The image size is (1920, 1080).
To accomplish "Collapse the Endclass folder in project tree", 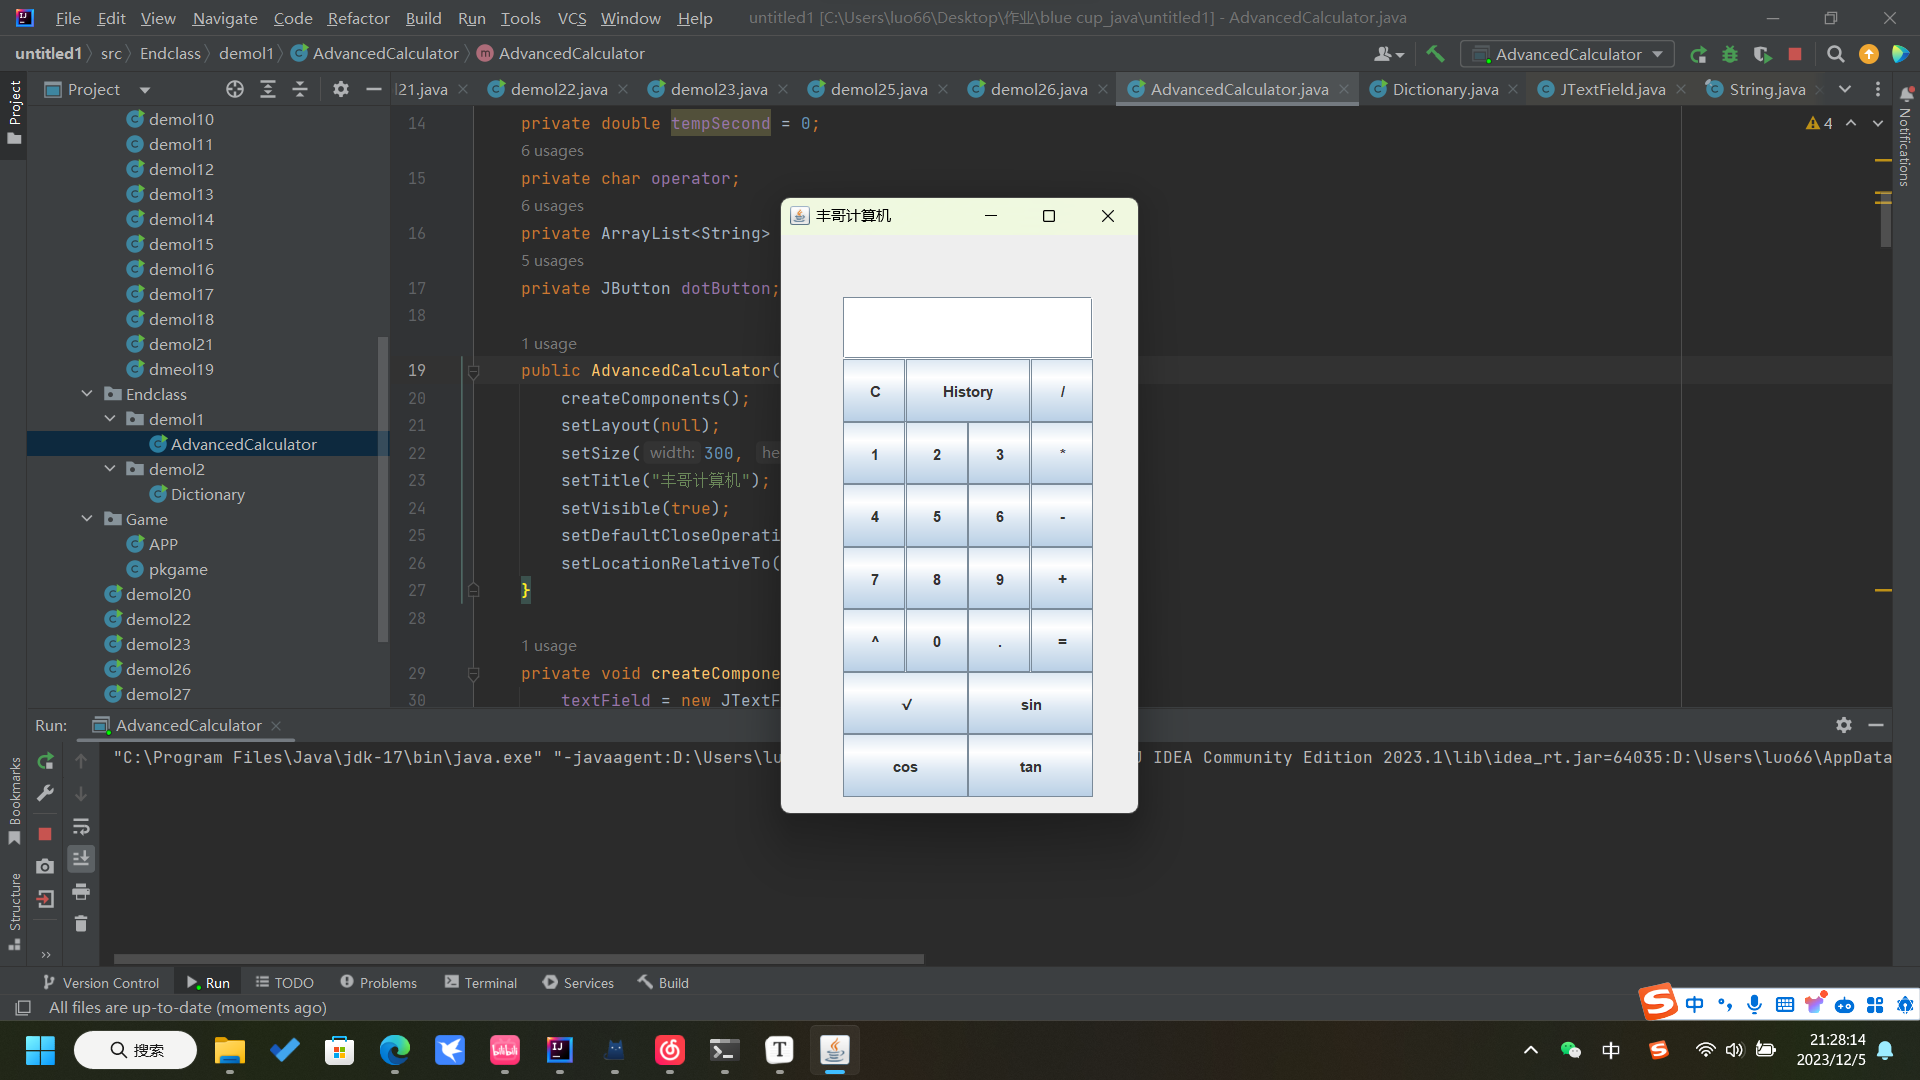I will 88,394.
